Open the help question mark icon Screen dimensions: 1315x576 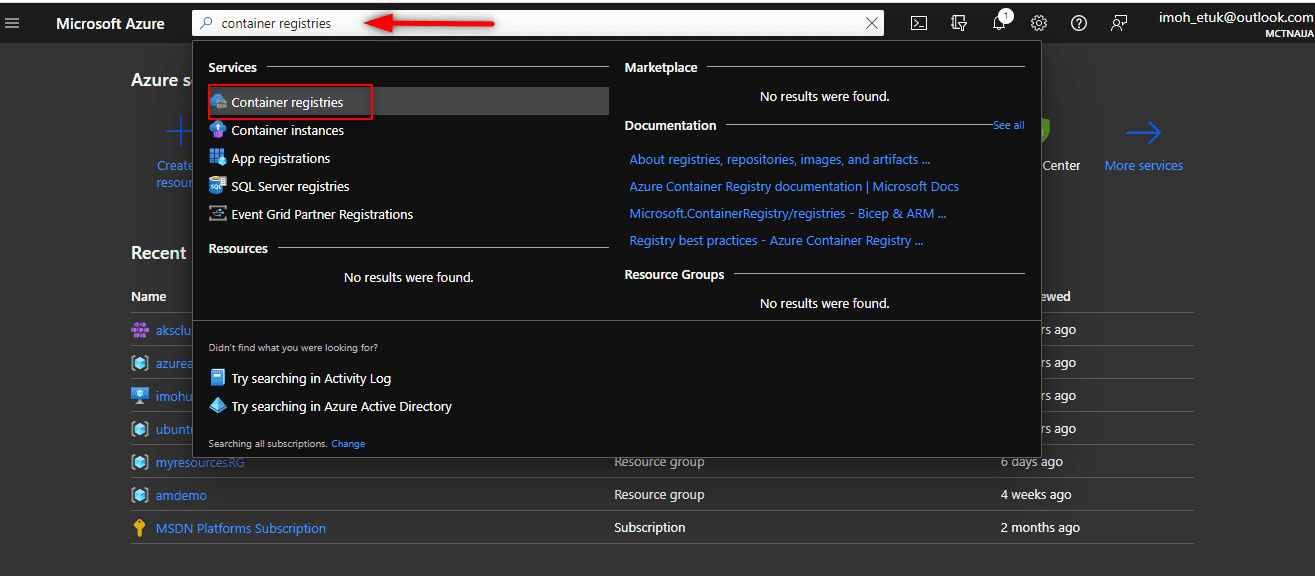click(x=1079, y=23)
